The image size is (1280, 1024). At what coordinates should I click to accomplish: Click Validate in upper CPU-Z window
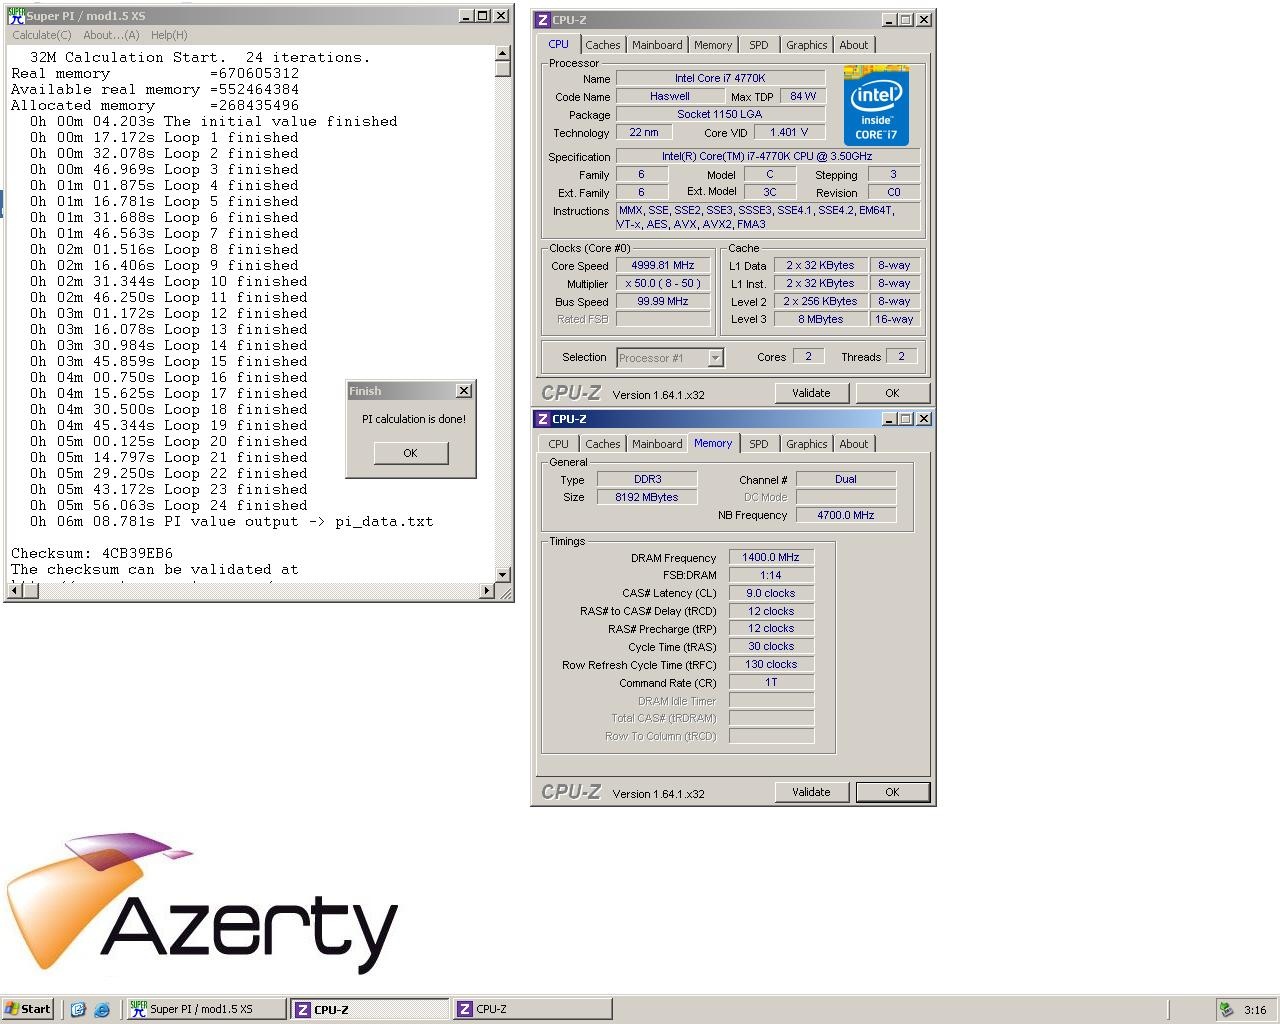click(811, 393)
